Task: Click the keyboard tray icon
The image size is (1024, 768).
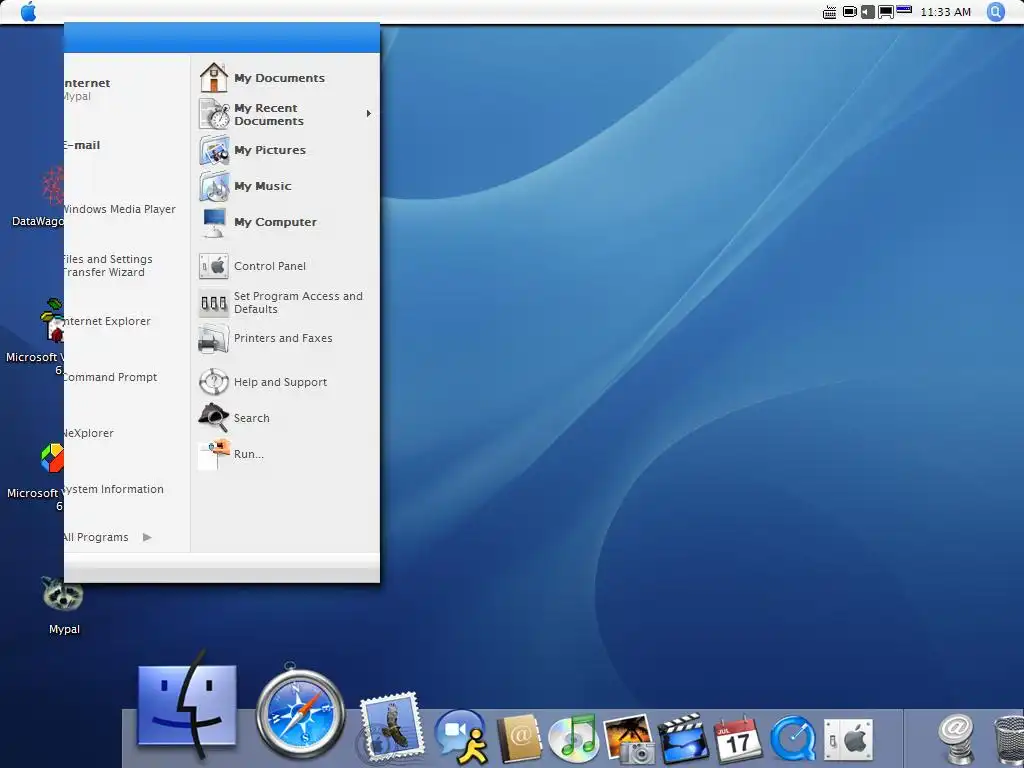Action: (x=829, y=12)
